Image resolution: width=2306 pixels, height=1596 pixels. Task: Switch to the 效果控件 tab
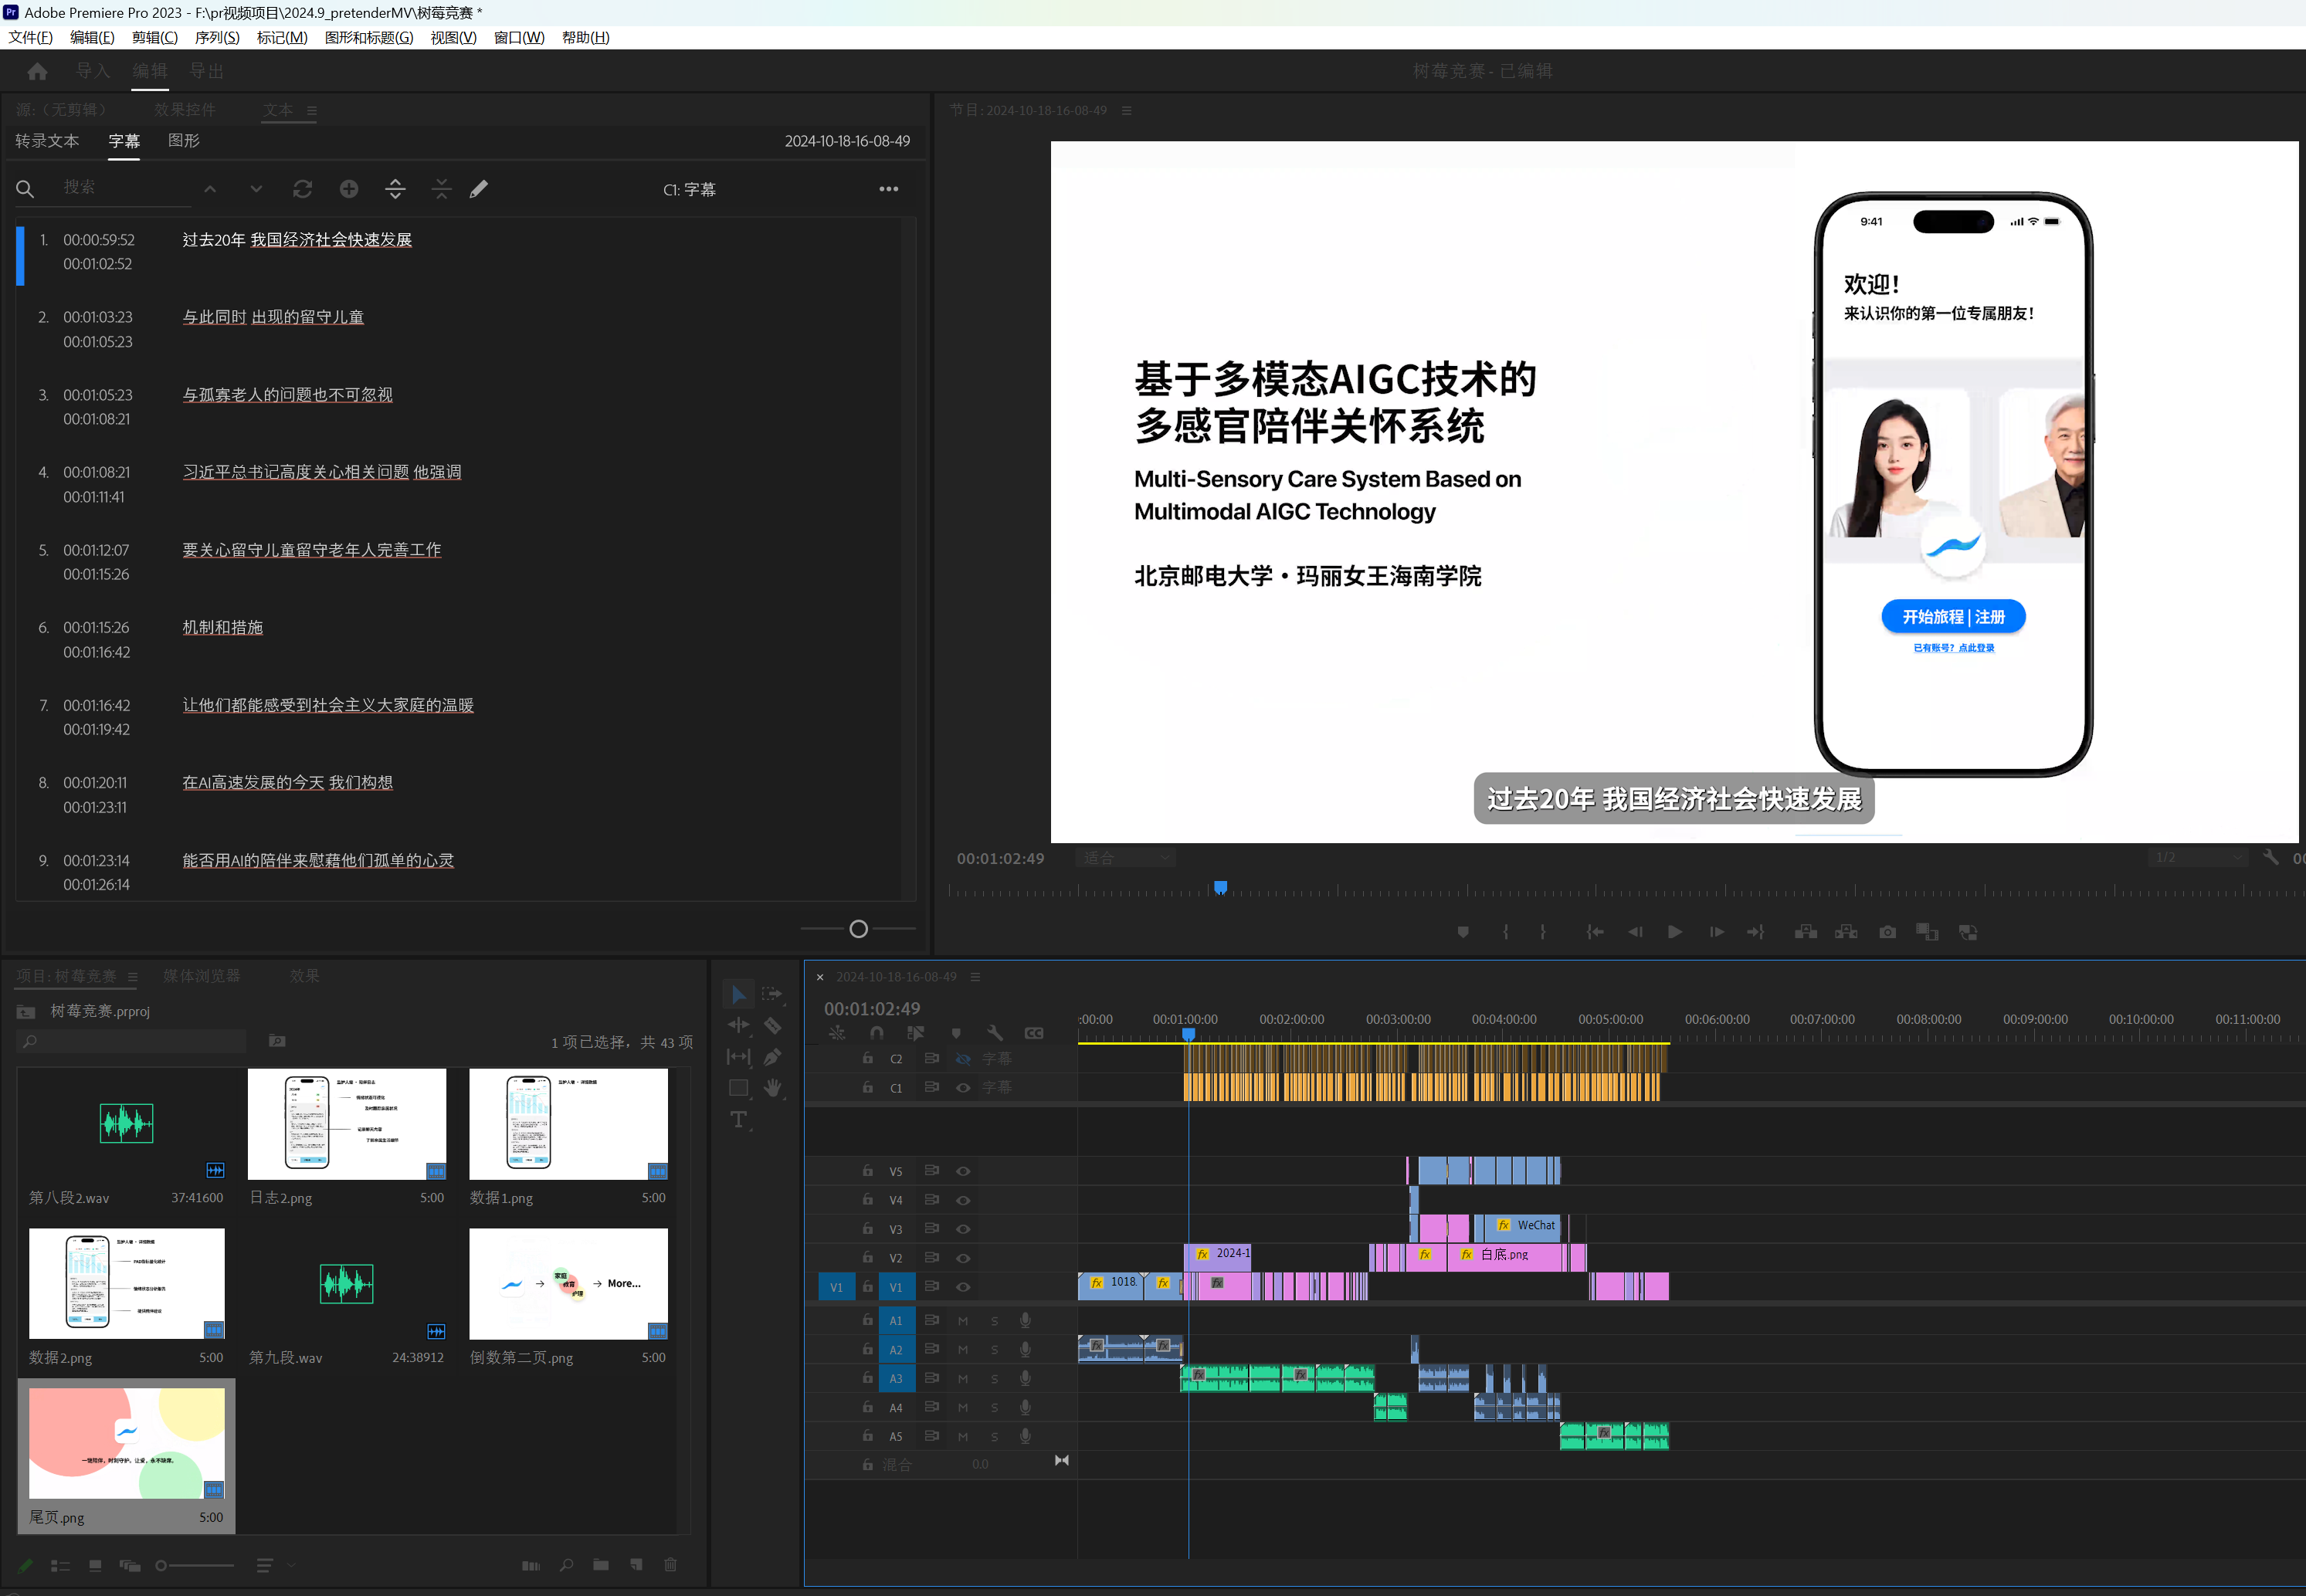[185, 110]
